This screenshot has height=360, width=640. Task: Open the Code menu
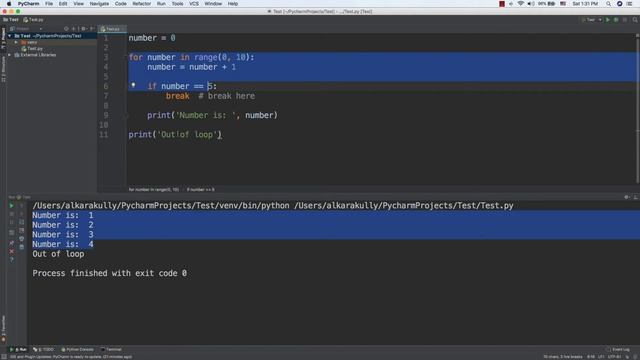[120, 4]
